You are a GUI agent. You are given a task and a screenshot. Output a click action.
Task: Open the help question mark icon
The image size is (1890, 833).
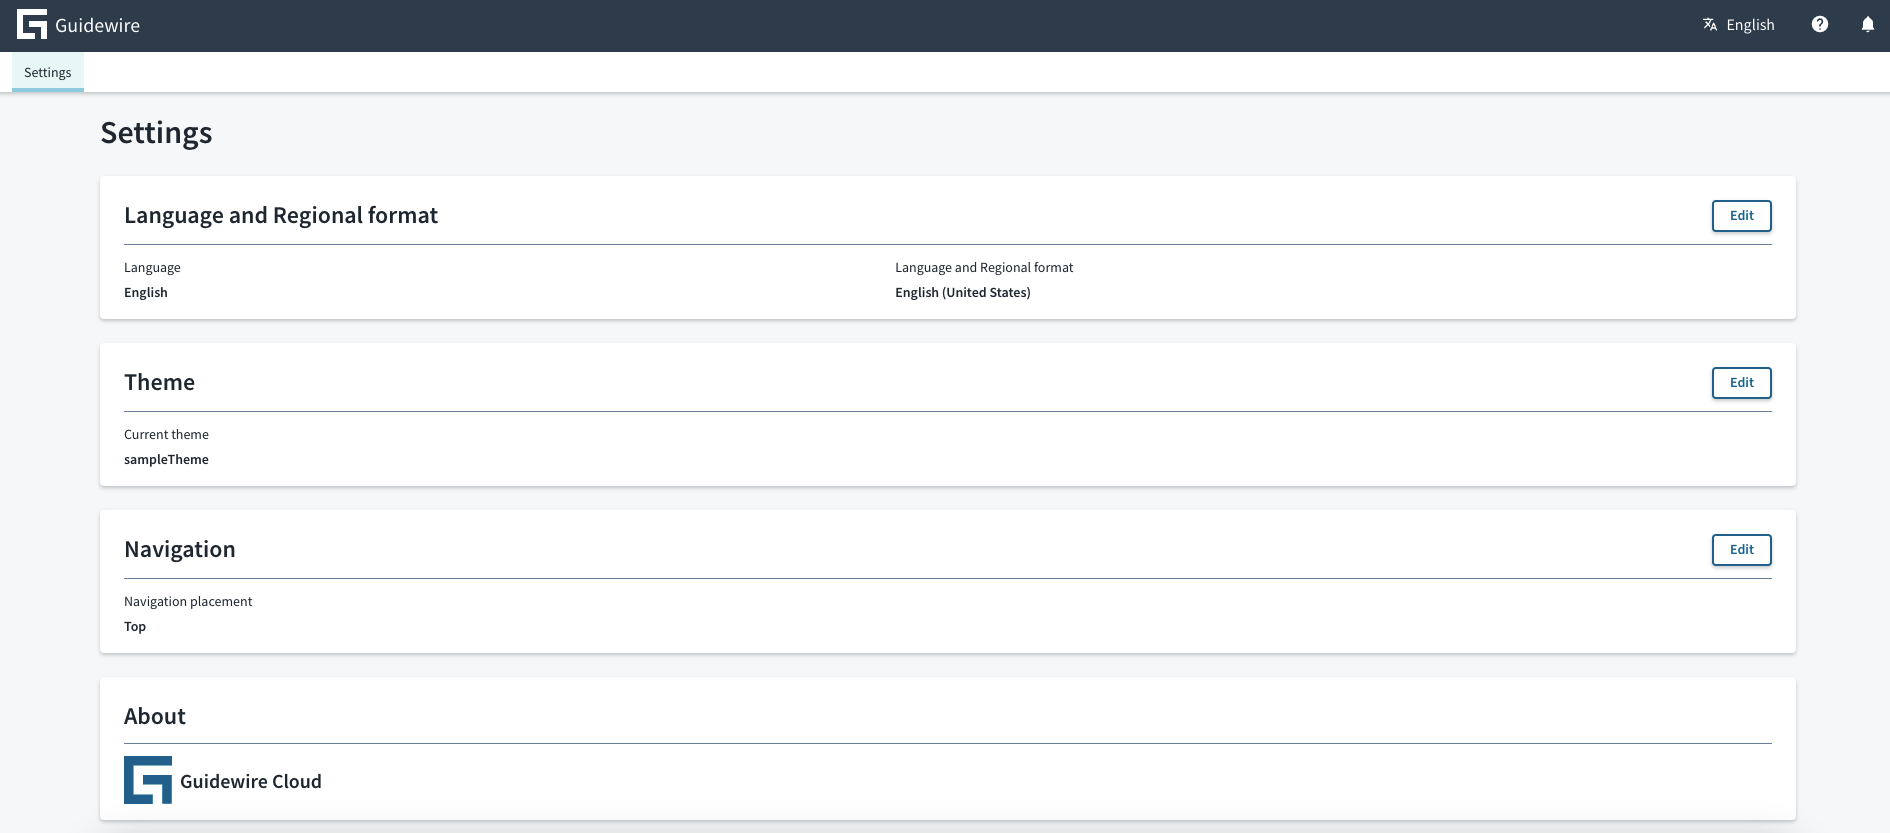1820,24
